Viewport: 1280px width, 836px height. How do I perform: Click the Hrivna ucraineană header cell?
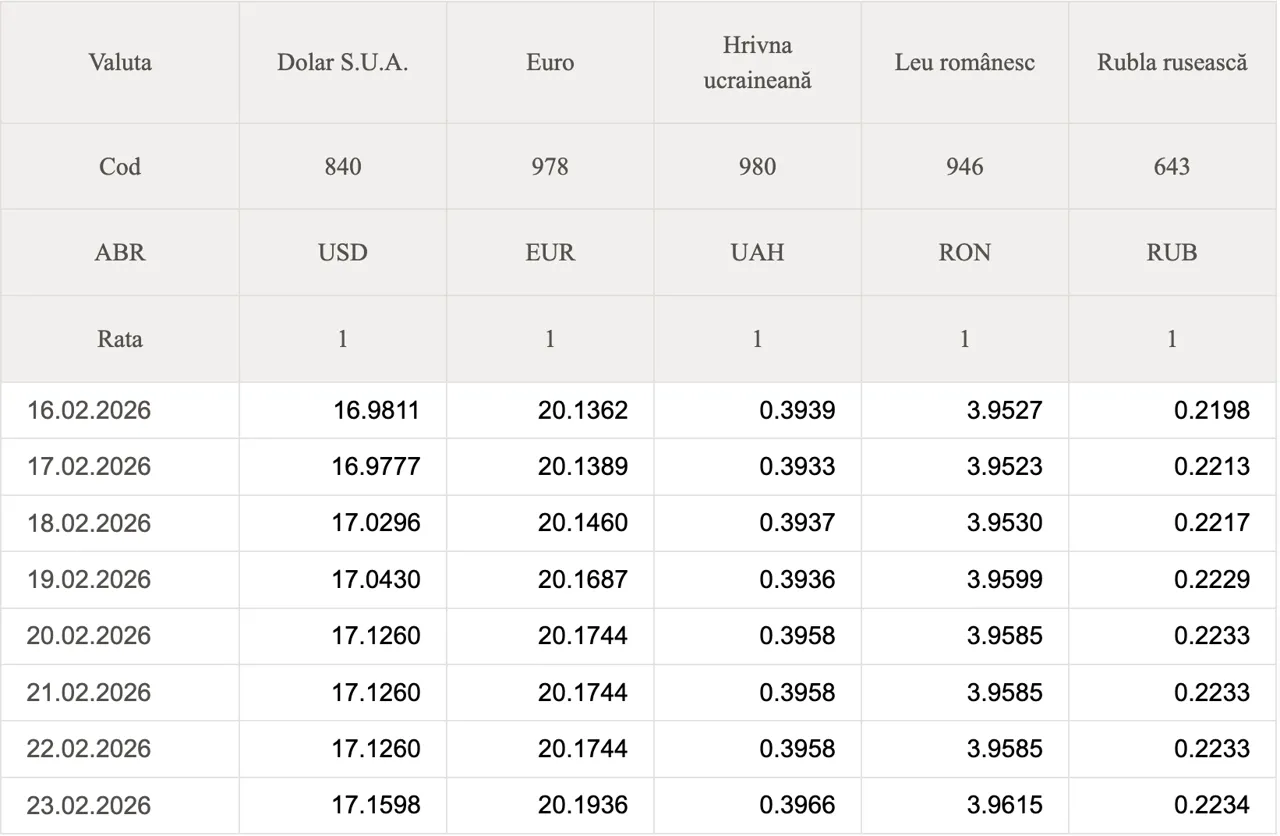click(757, 62)
